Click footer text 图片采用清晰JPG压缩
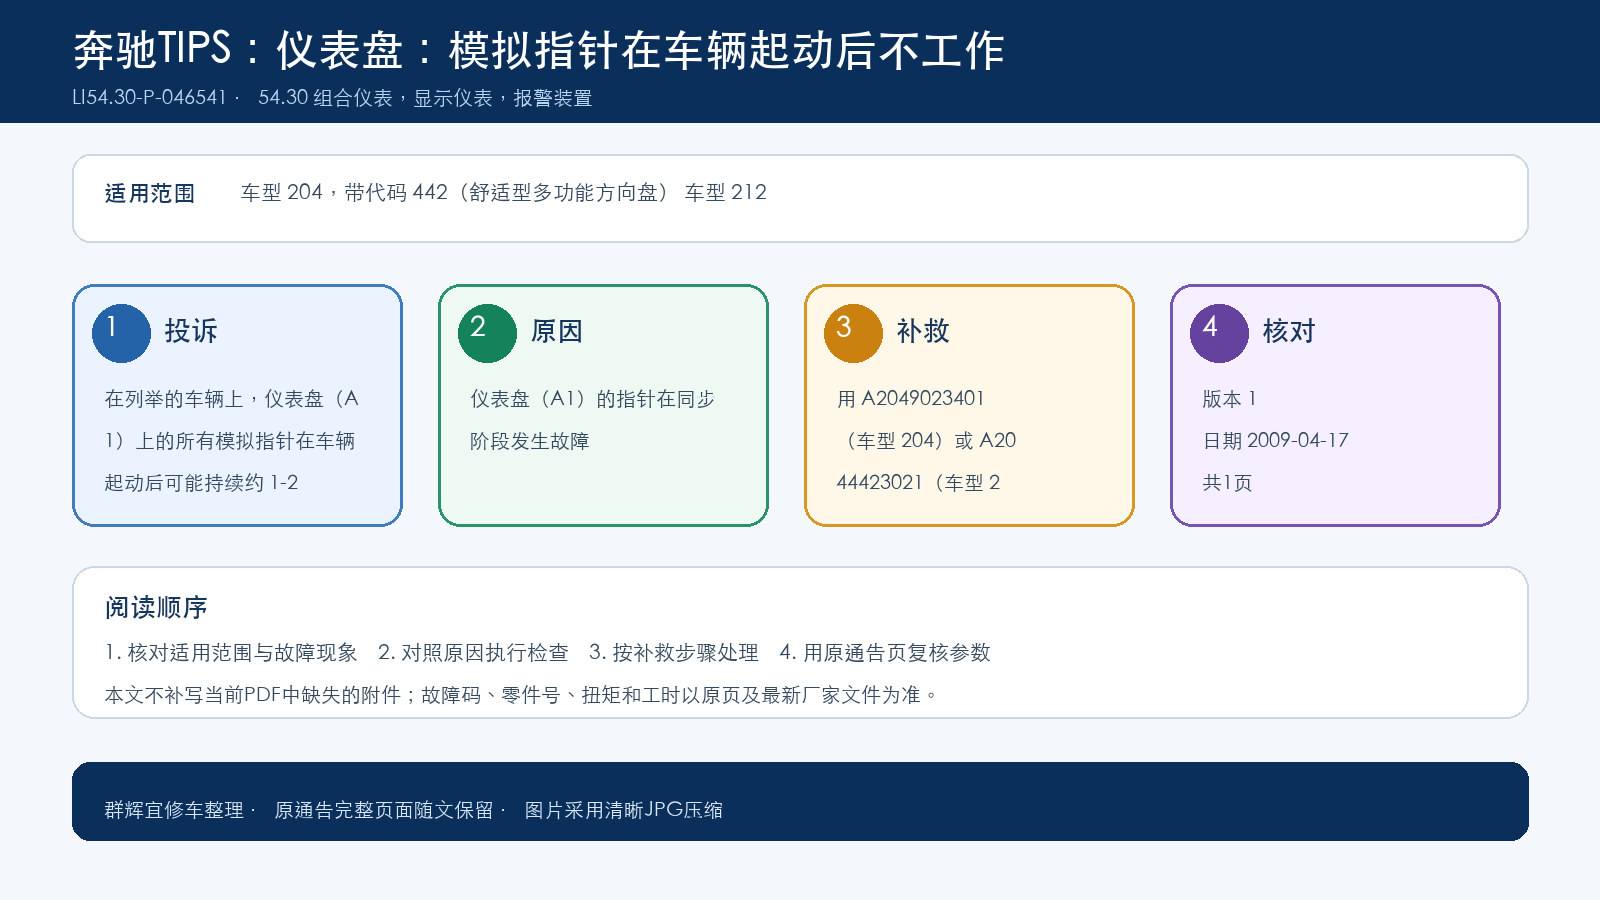This screenshot has height=900, width=1600. (624, 810)
